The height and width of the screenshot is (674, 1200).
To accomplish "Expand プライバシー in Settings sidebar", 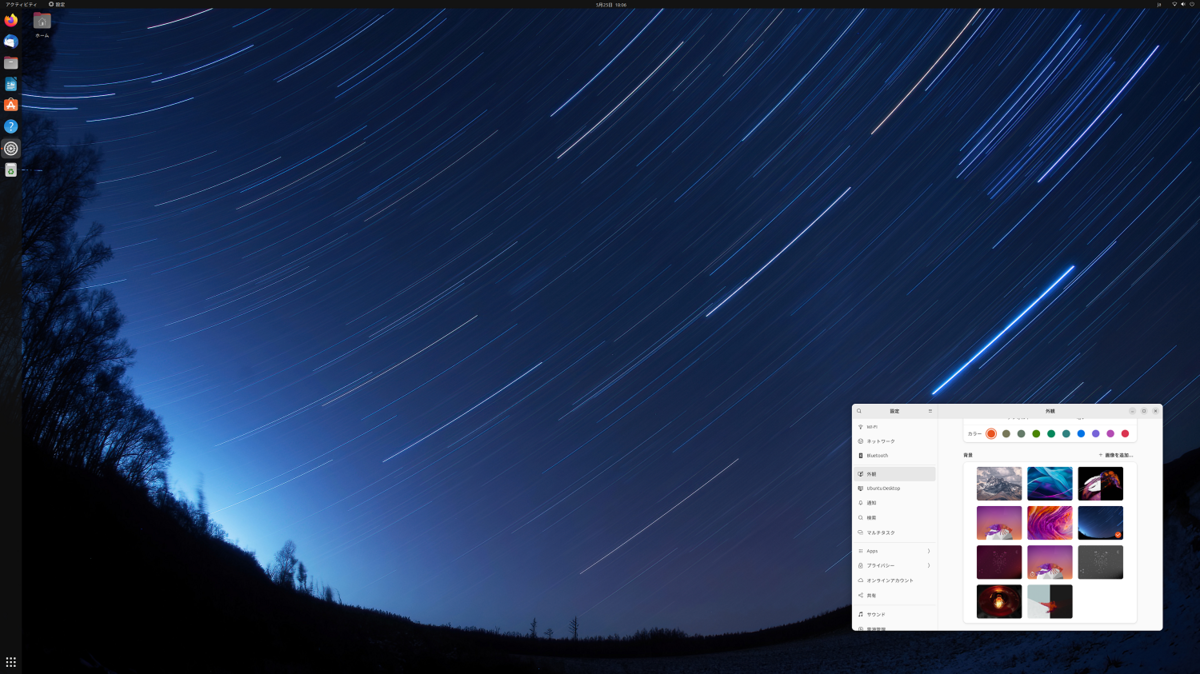I will click(895, 566).
